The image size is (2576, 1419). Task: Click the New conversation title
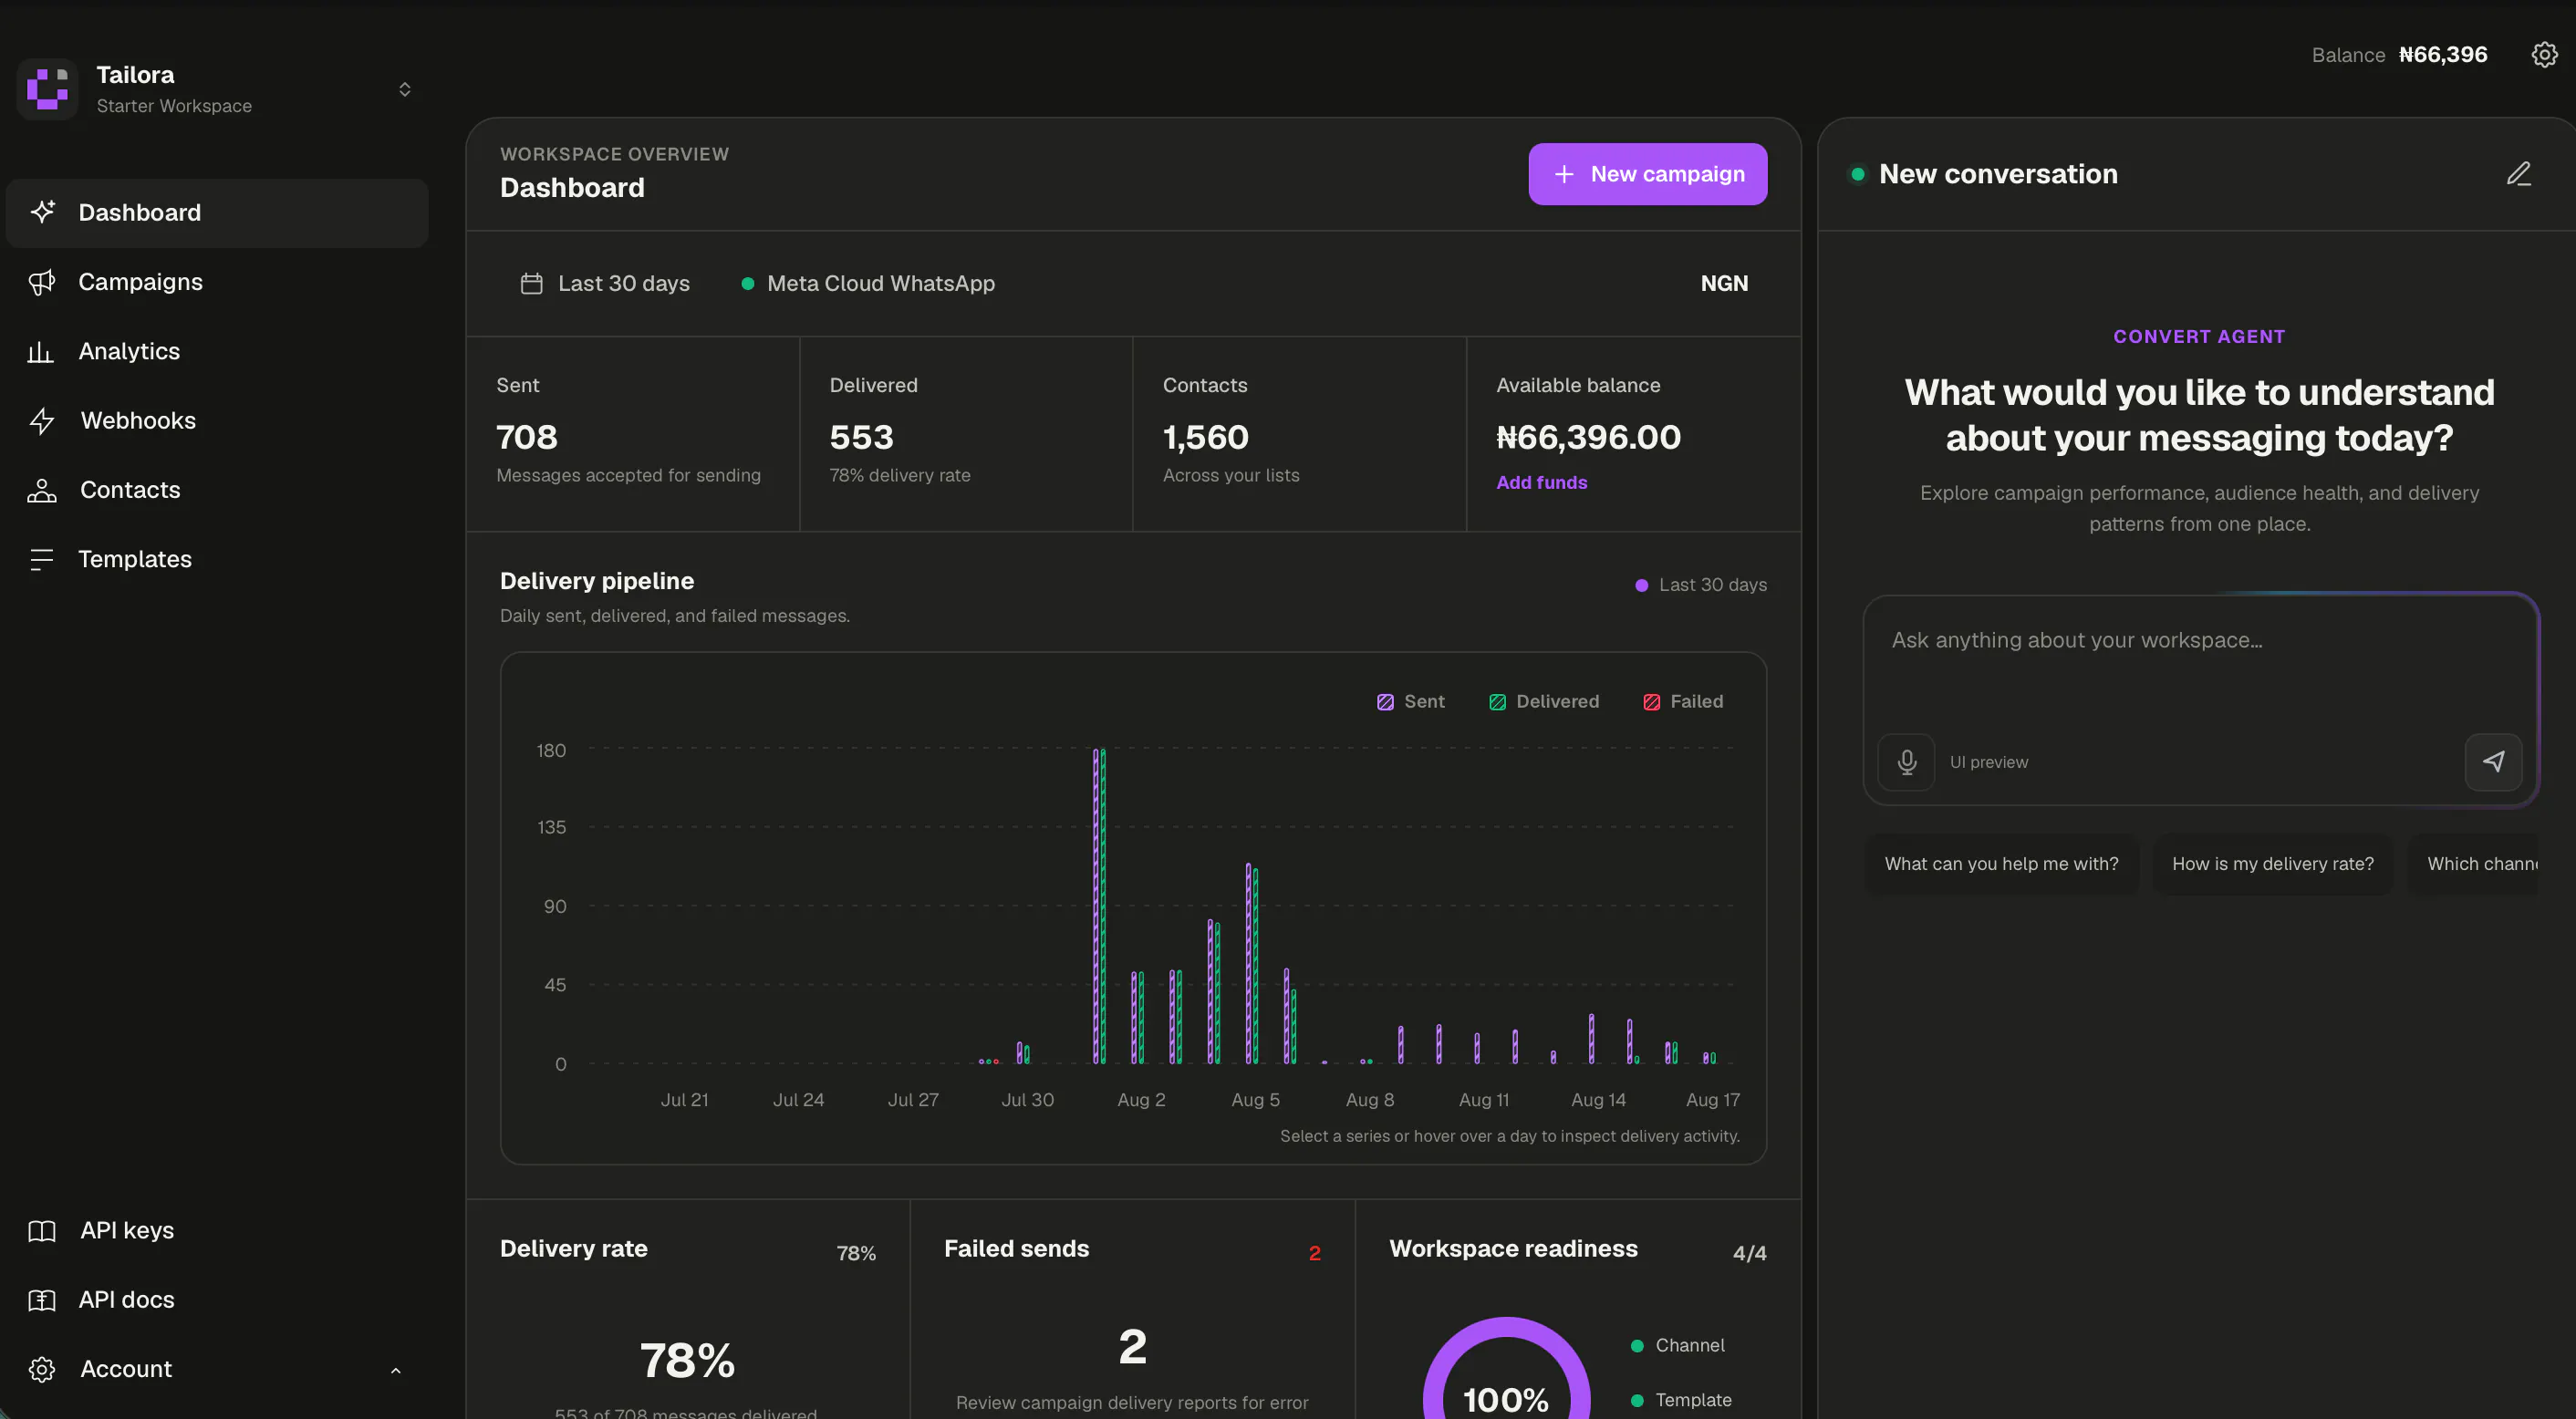(x=1998, y=174)
